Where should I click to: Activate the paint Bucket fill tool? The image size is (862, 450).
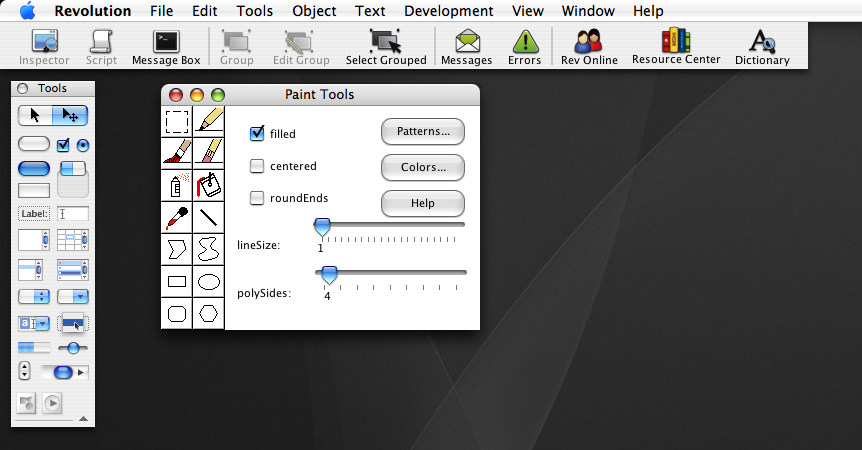coord(208,184)
